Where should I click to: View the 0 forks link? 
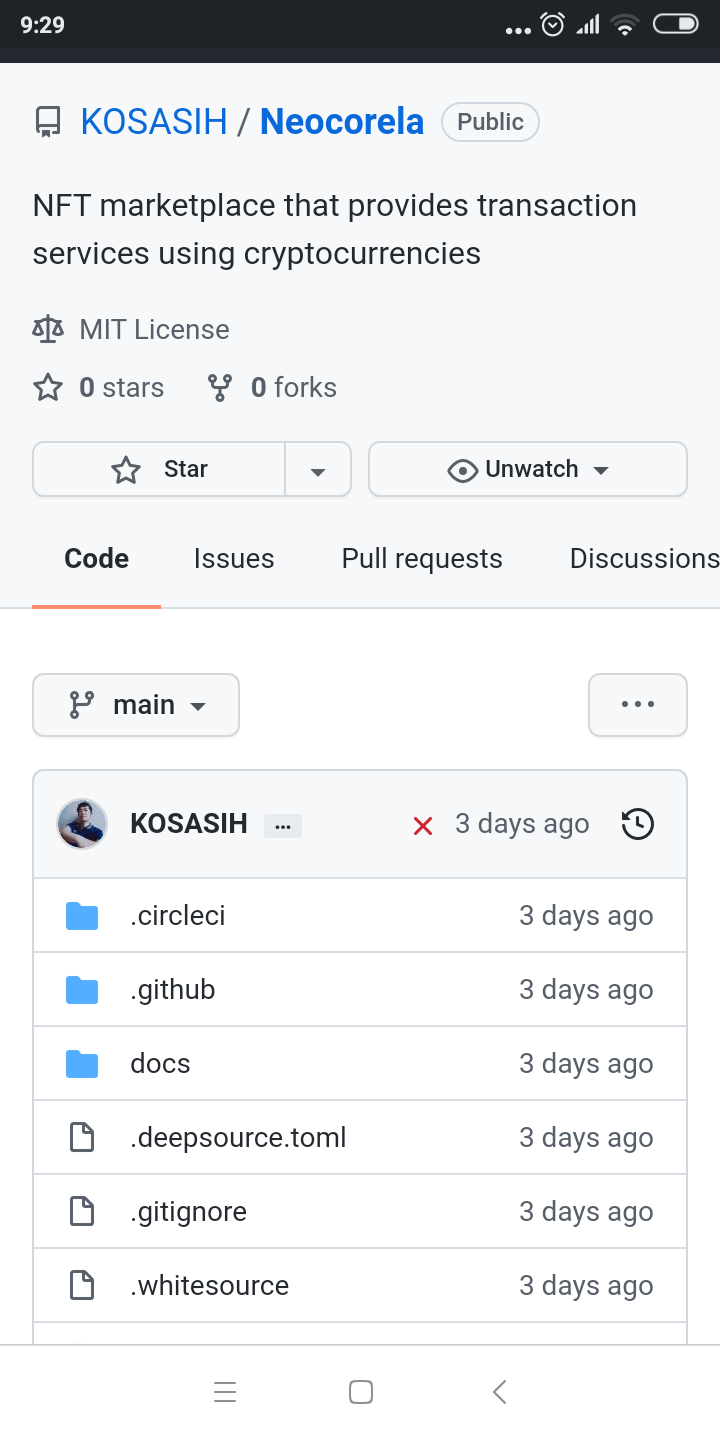(x=293, y=387)
